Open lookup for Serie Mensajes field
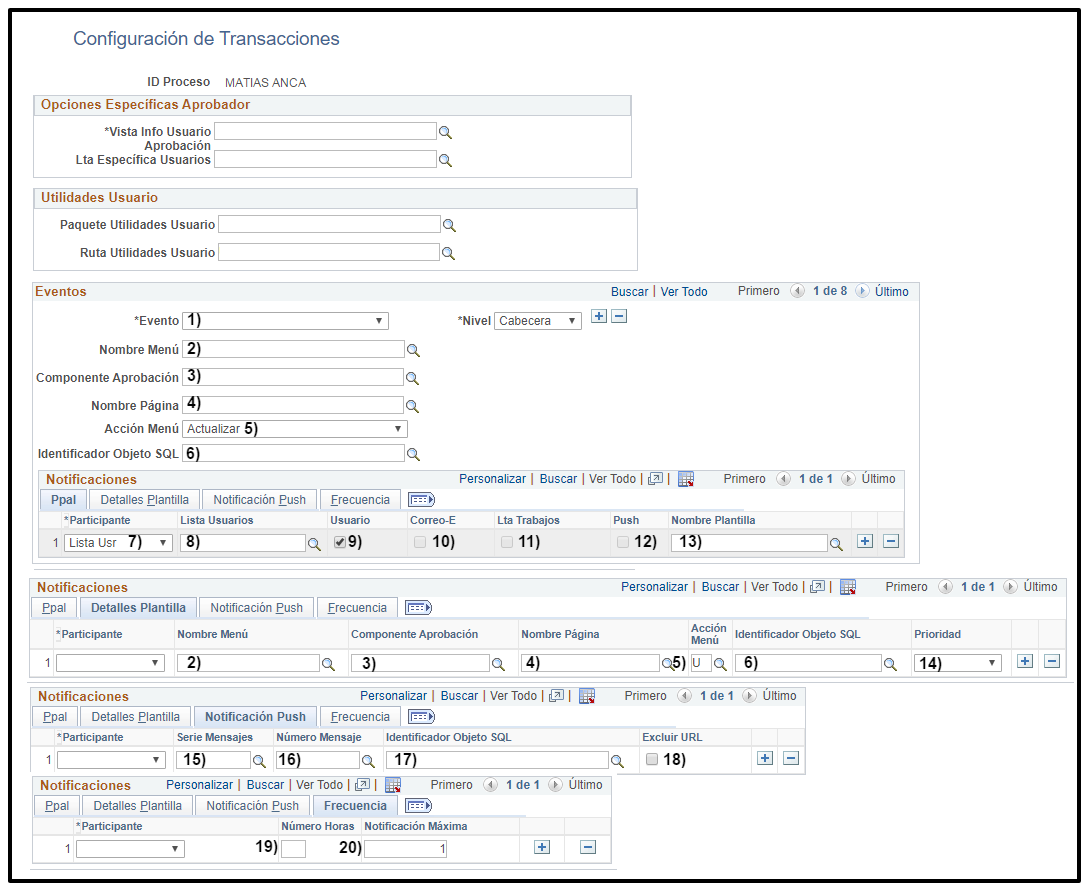Image resolution: width=1089 pixels, height=891 pixels. click(x=259, y=760)
